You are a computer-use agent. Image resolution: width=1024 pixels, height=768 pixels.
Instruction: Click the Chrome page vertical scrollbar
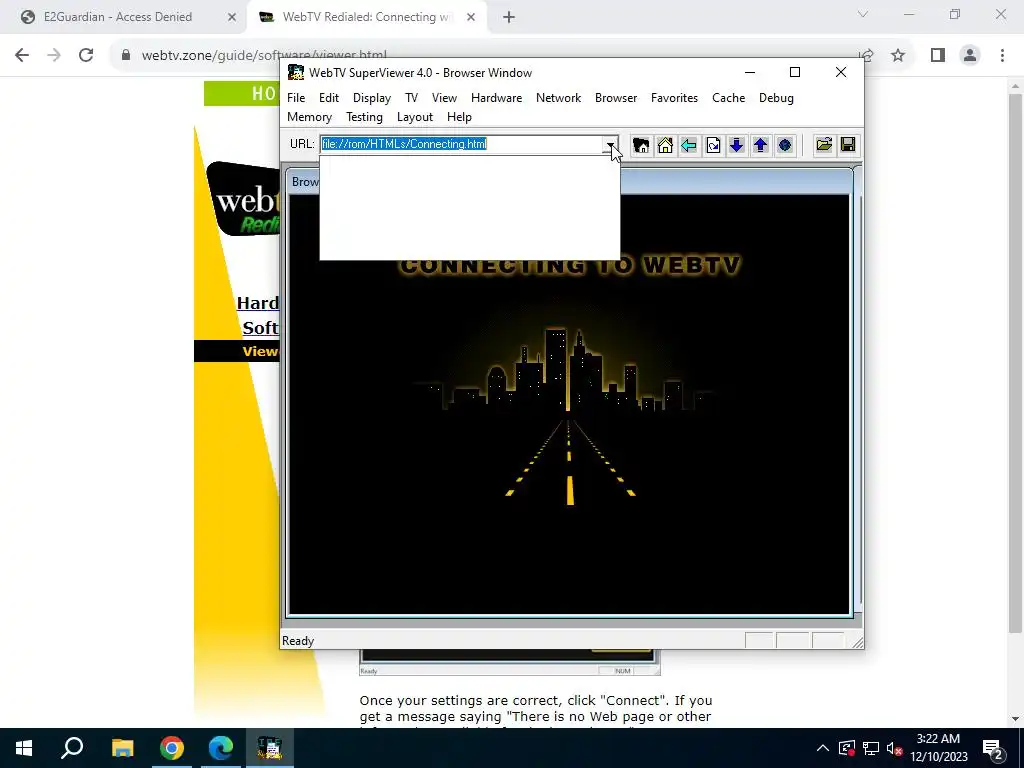(1015, 362)
